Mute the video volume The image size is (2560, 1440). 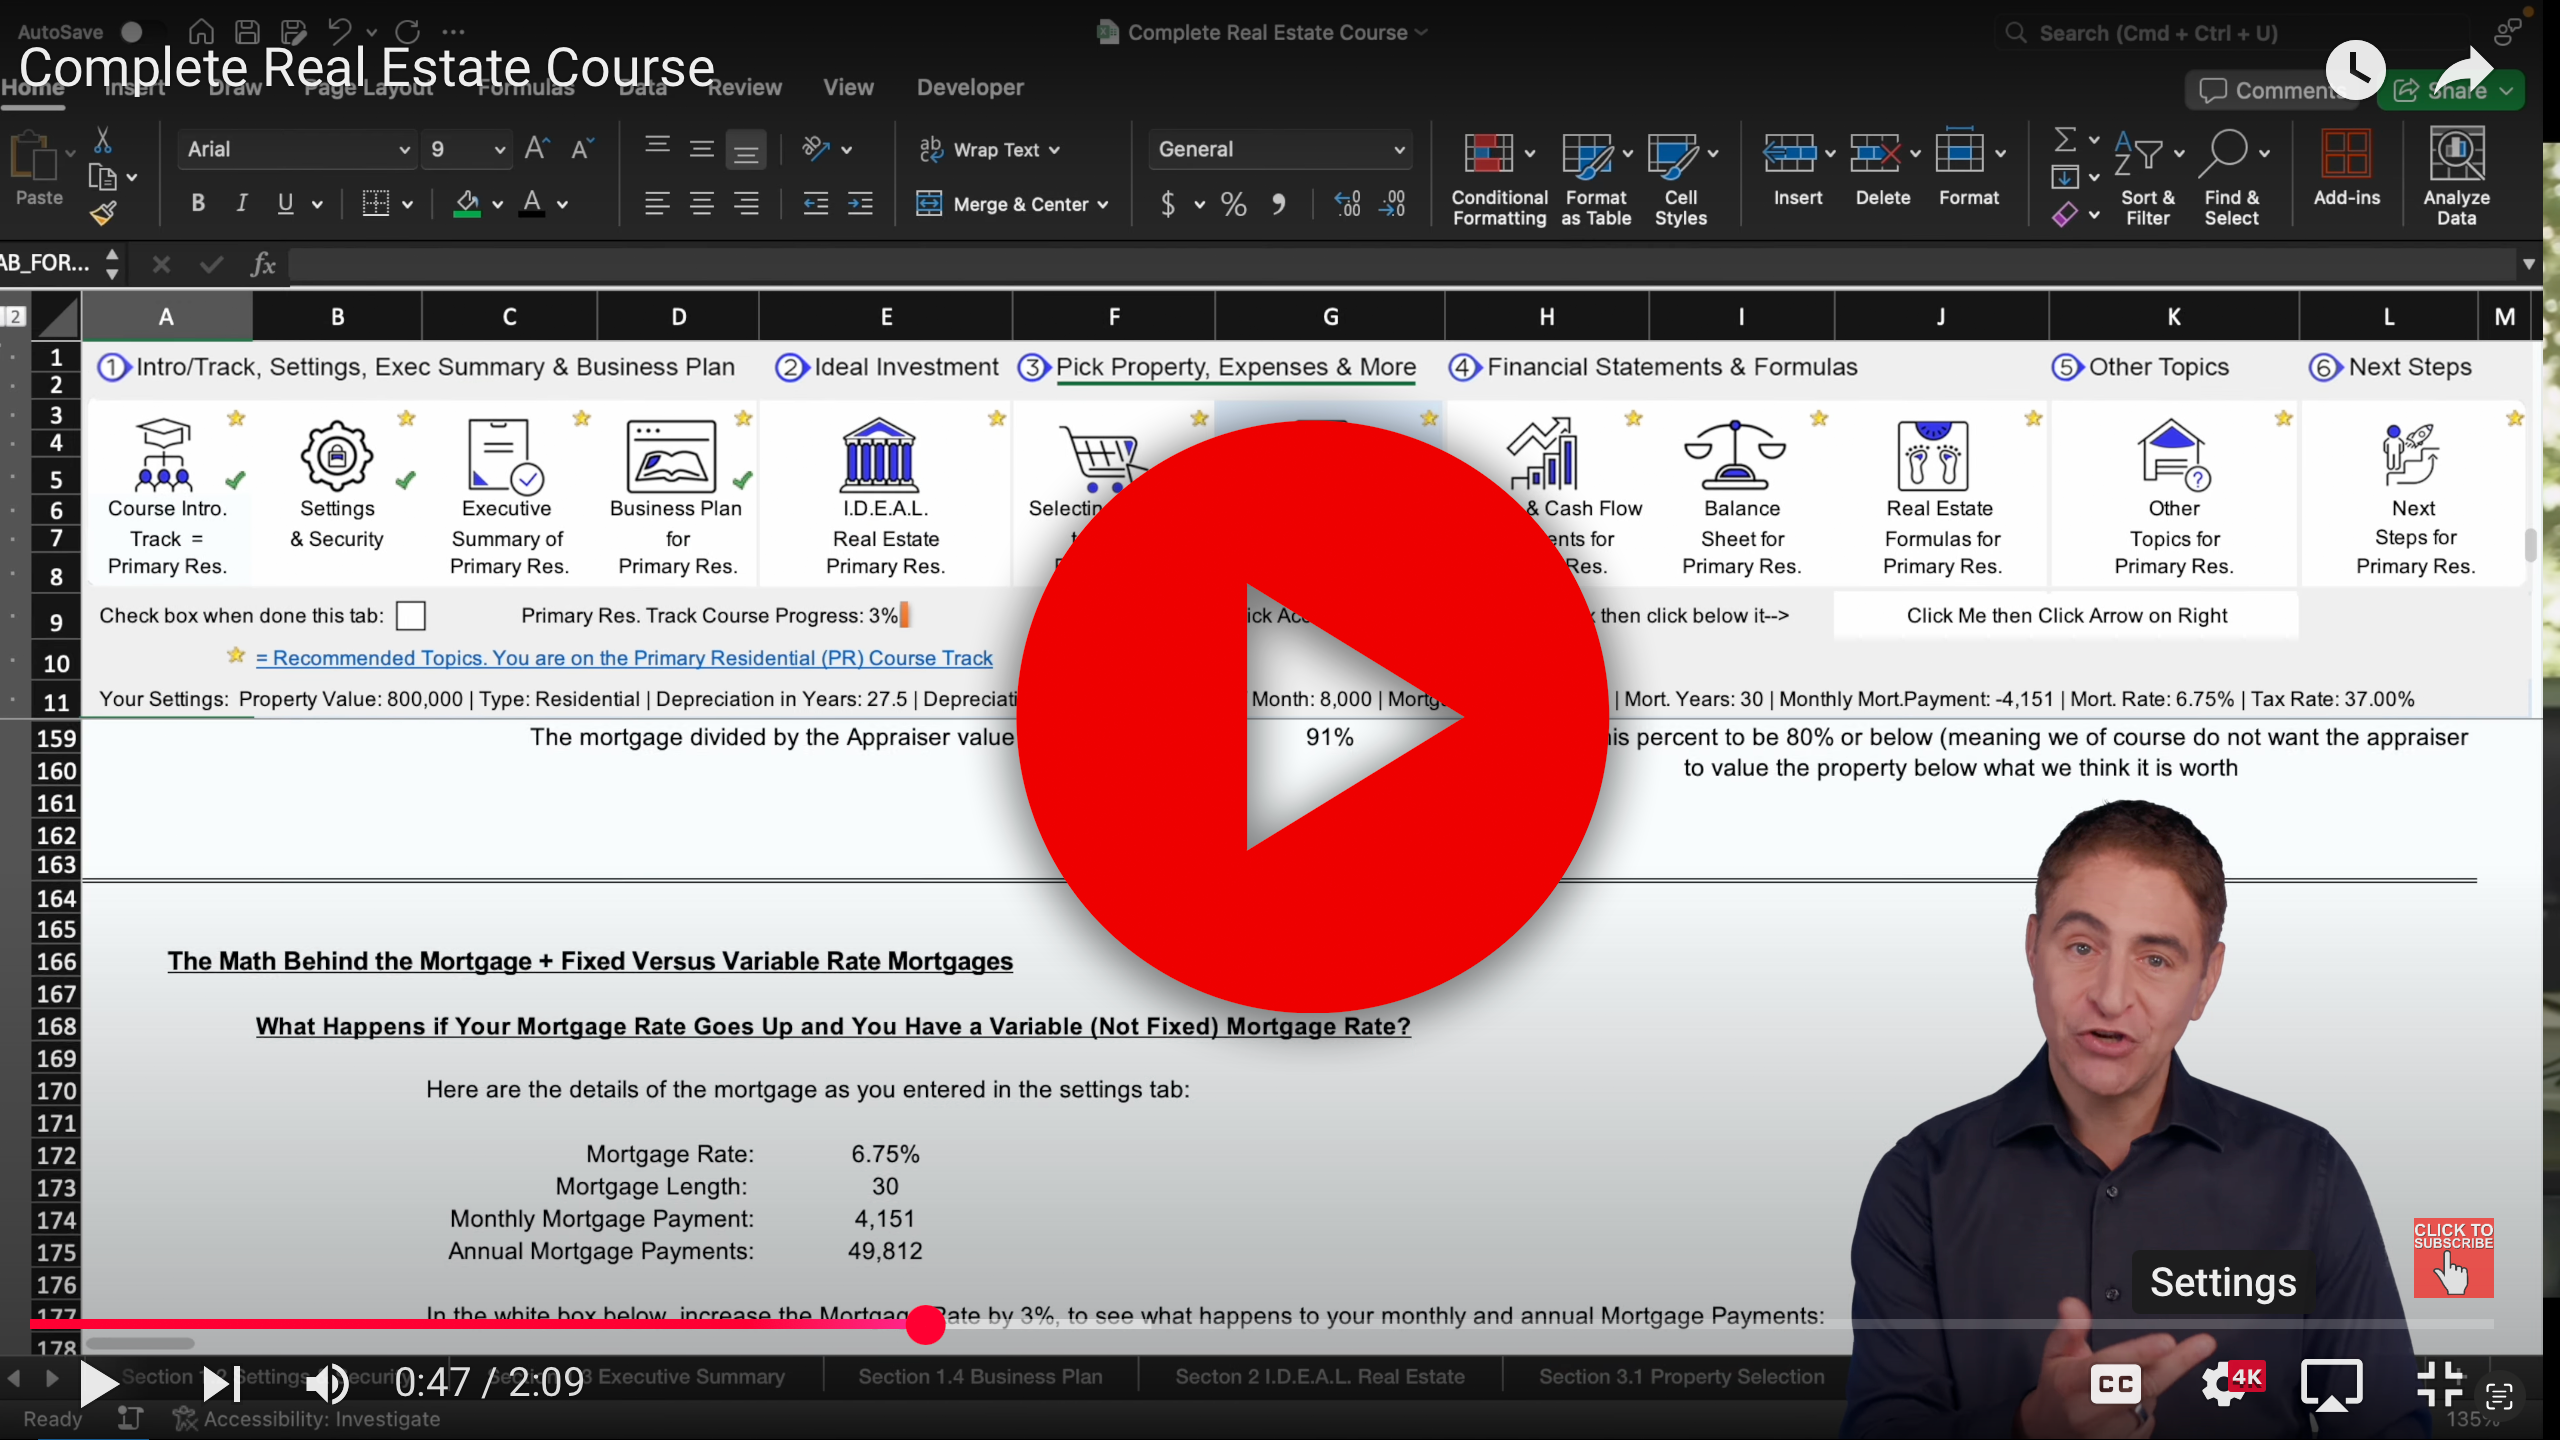(326, 1384)
